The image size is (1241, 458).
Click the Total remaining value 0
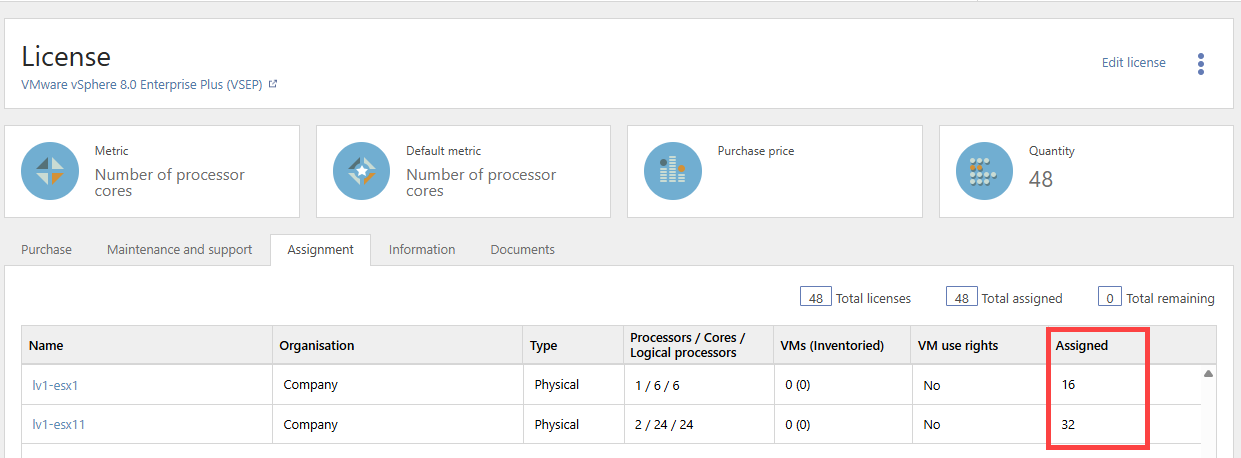[1109, 298]
